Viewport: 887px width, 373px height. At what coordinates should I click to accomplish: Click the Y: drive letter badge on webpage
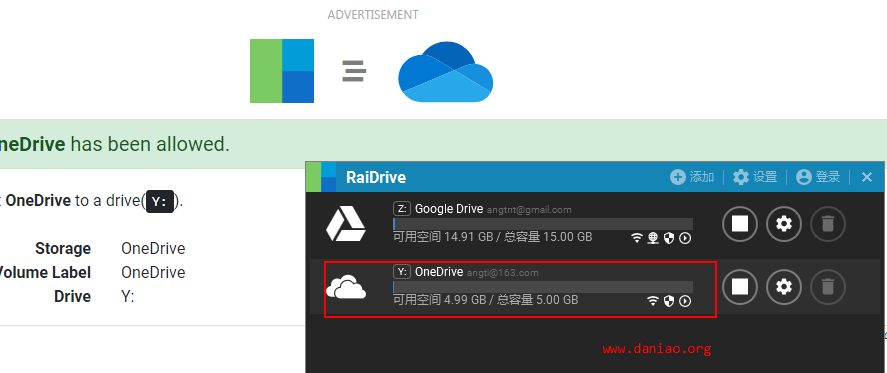(x=160, y=202)
